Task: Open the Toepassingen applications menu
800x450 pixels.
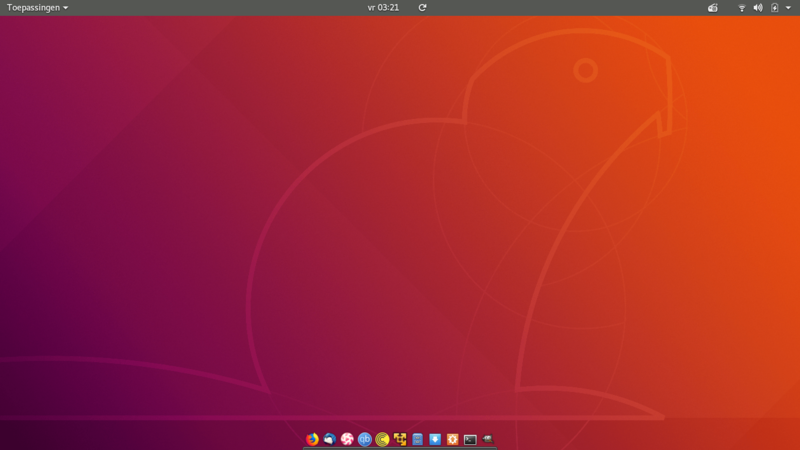Action: point(37,8)
